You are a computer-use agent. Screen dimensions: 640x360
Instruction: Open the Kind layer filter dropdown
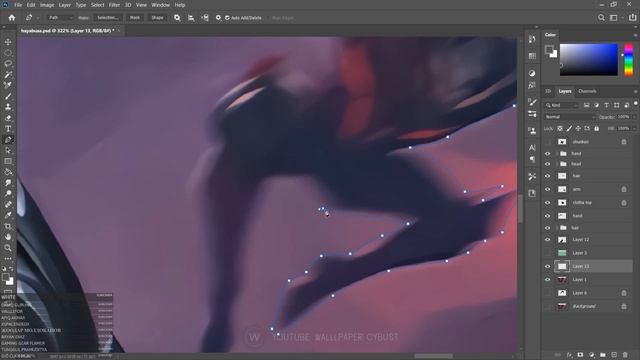pos(562,105)
